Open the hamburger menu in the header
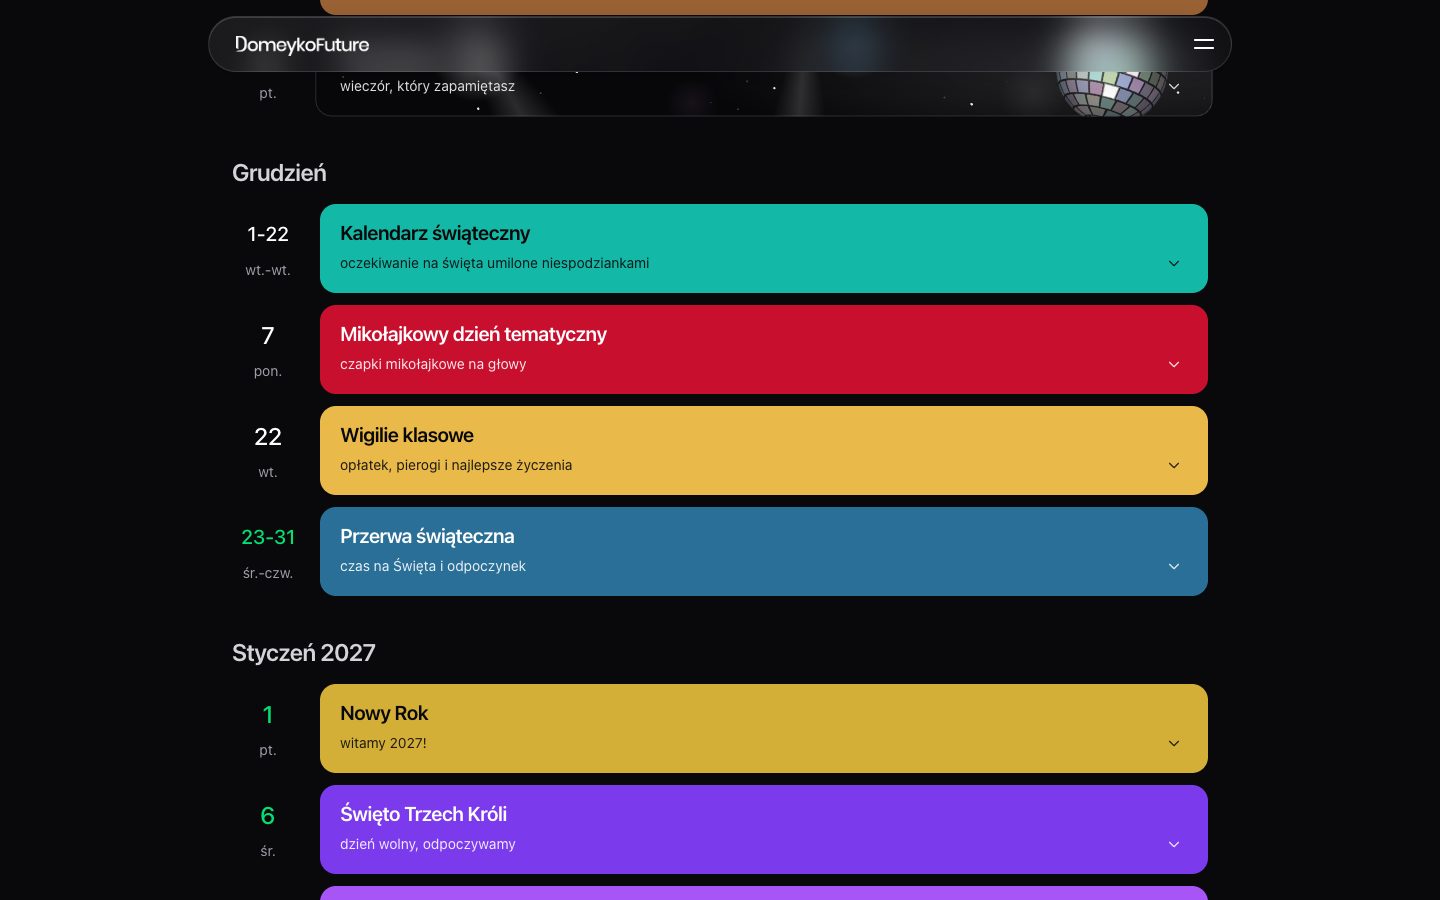 click(x=1204, y=44)
